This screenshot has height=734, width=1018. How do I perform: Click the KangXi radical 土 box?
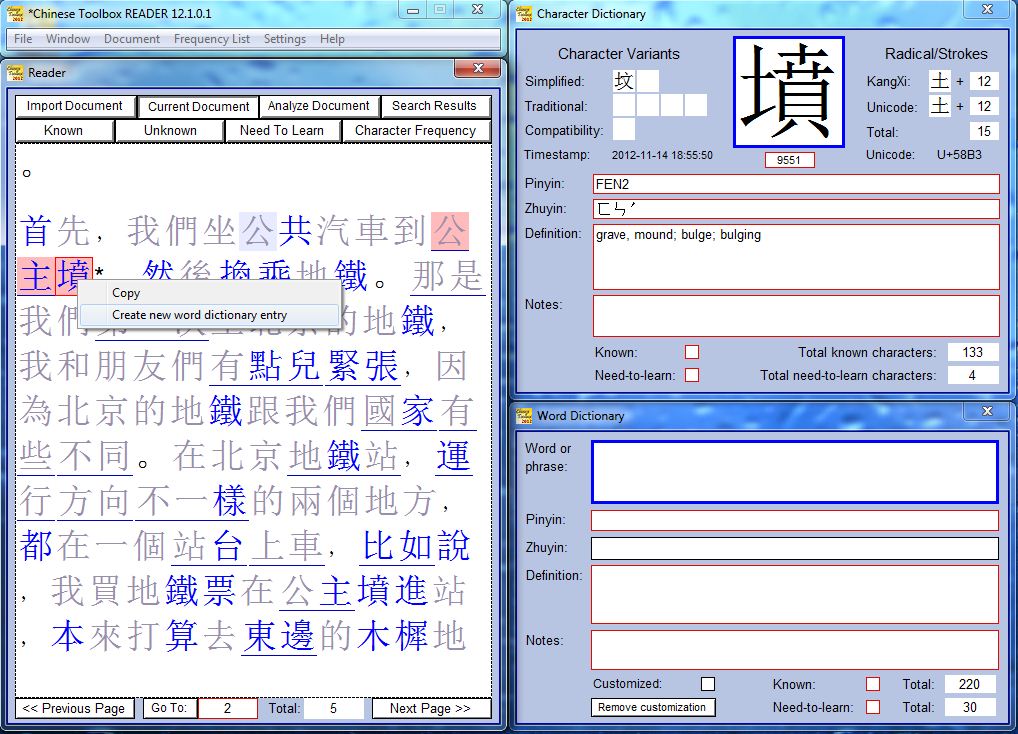(x=939, y=81)
